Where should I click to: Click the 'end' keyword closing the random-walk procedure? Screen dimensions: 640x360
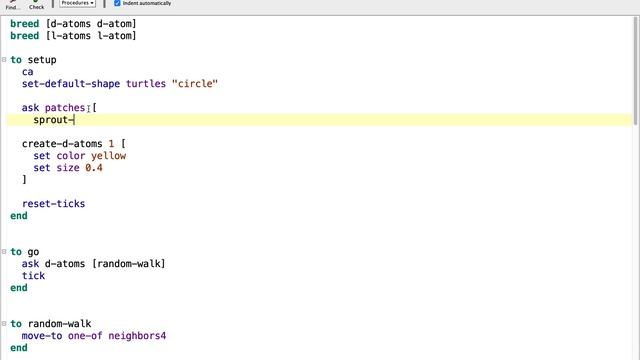[x=19, y=348]
